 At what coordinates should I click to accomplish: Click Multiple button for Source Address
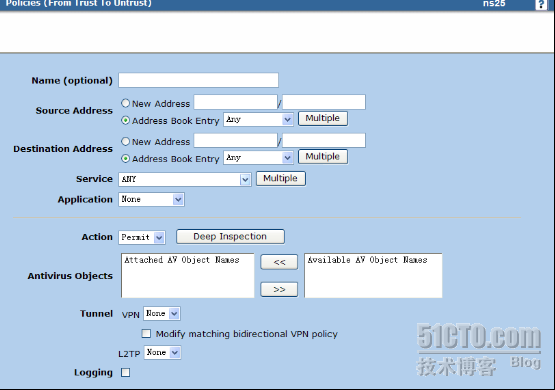(323, 118)
